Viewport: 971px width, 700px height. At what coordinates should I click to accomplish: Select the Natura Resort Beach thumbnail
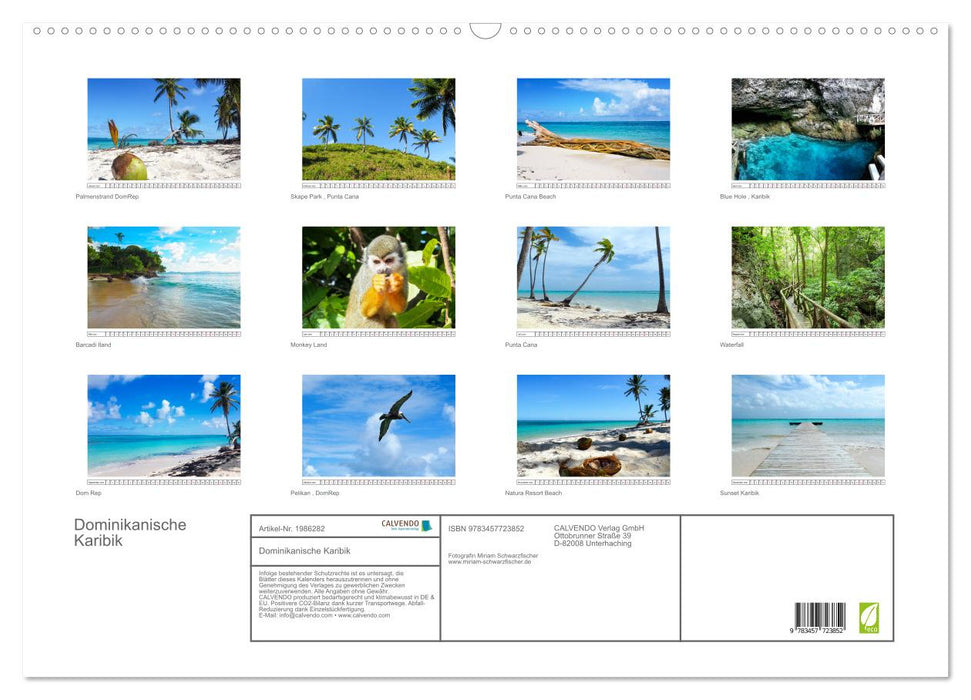tap(593, 425)
